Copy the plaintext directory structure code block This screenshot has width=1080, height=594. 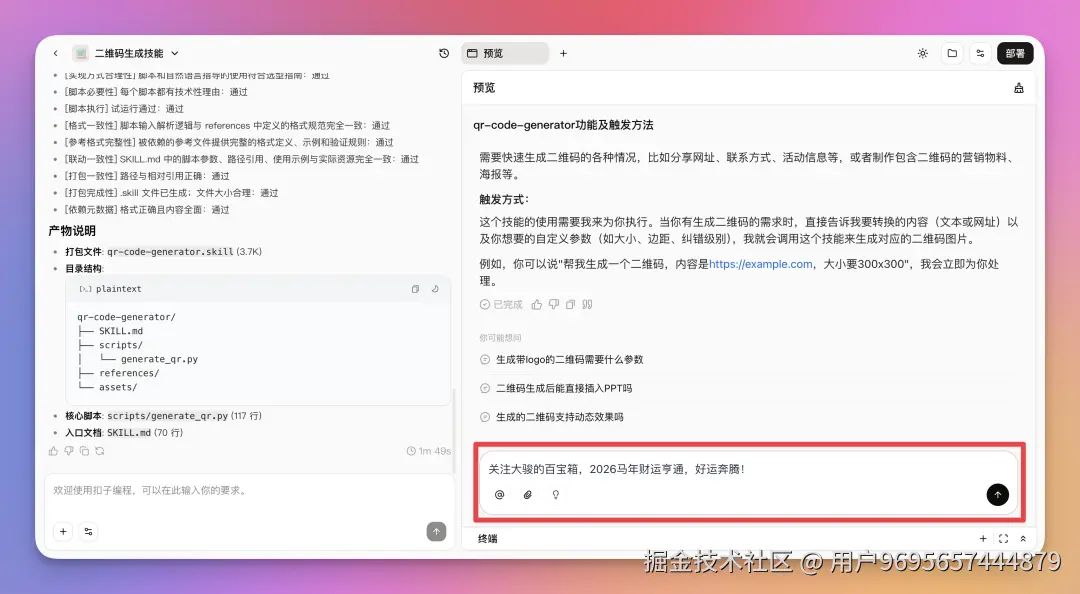[415, 288]
